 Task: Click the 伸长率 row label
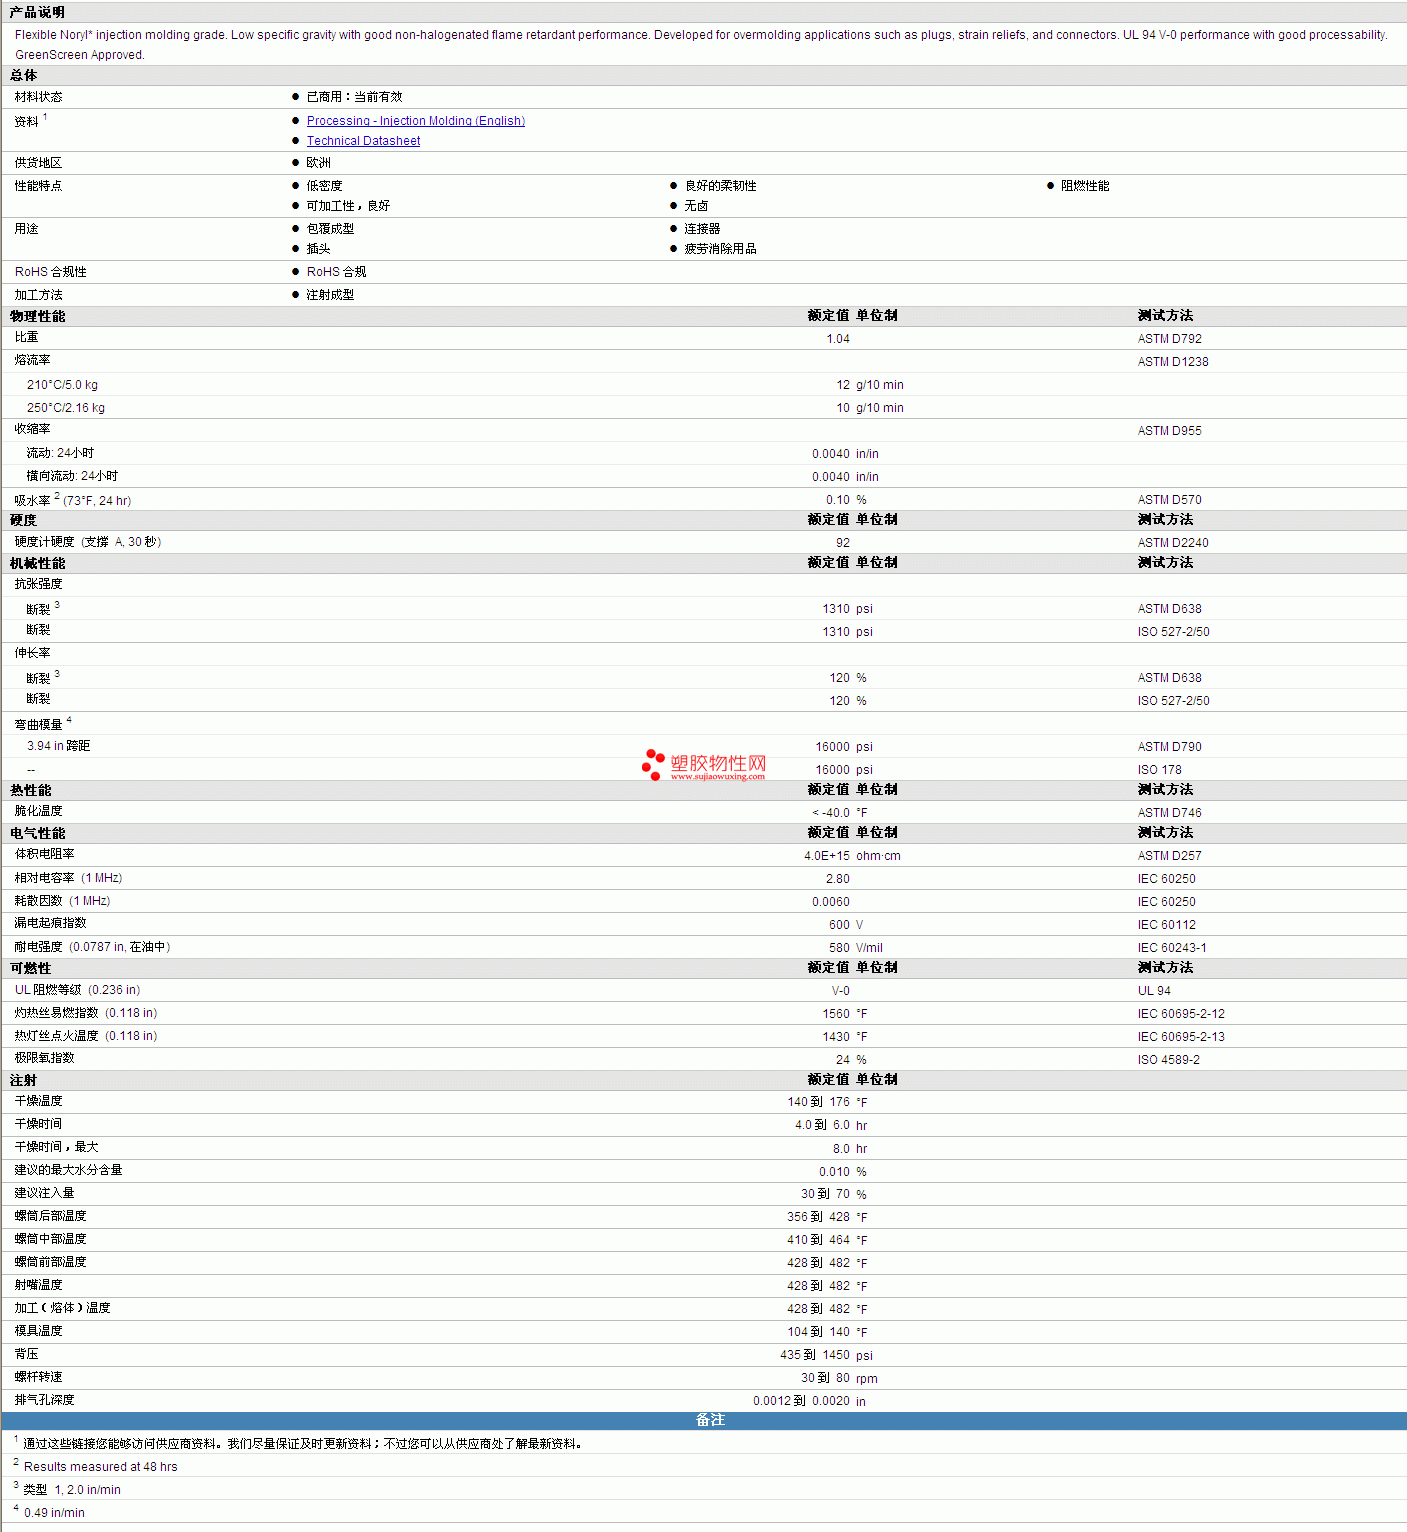point(32,653)
